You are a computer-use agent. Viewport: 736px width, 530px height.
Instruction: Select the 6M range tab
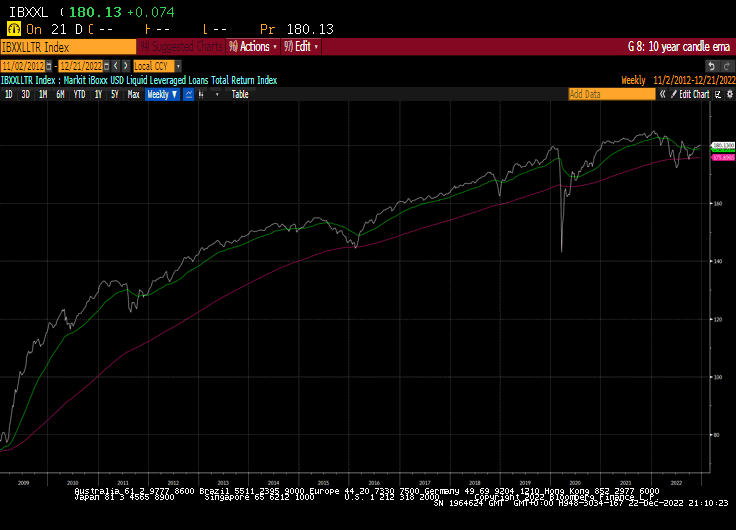pyautogui.click(x=60, y=94)
